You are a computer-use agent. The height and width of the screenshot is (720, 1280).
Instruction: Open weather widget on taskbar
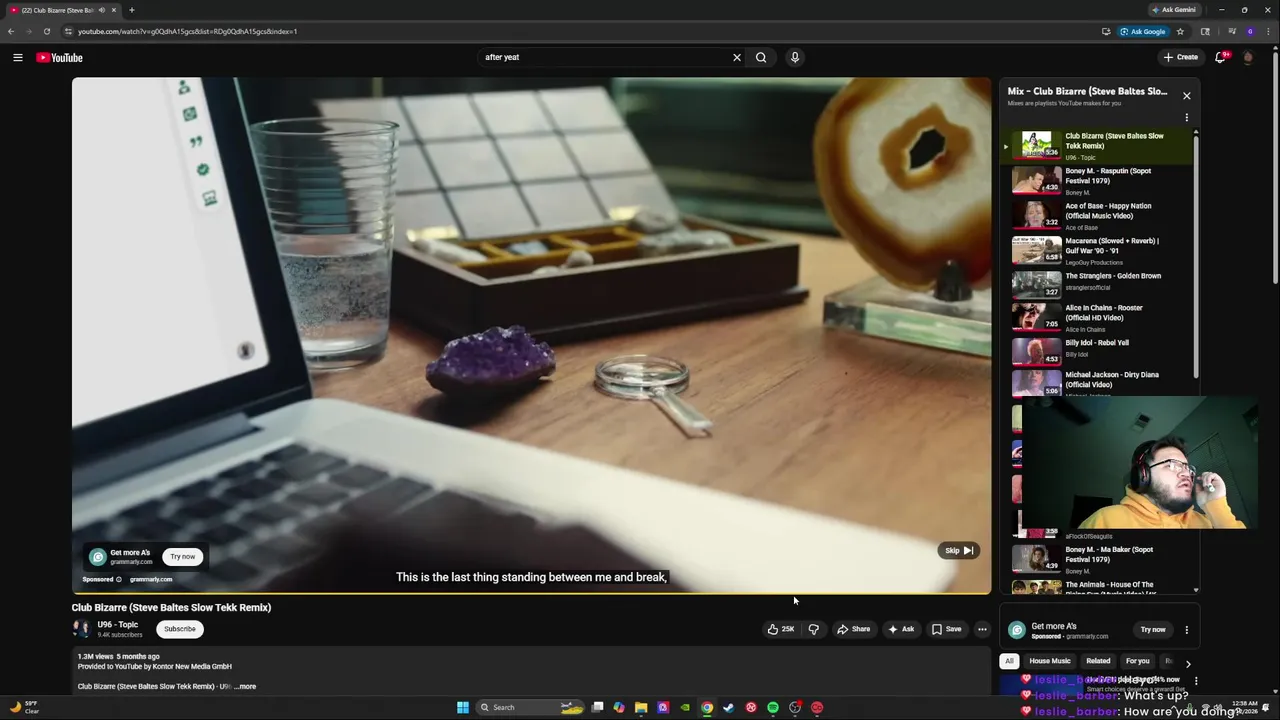click(x=25, y=707)
